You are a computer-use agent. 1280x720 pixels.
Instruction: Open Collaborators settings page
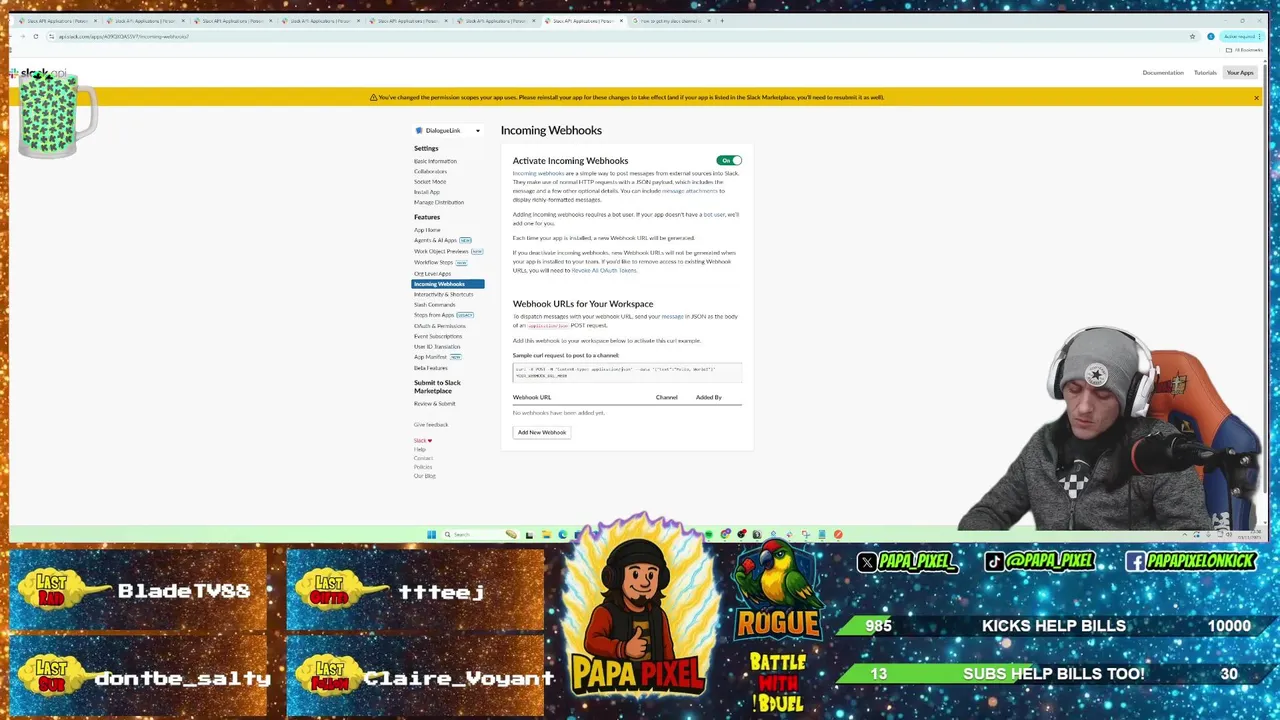click(x=430, y=171)
